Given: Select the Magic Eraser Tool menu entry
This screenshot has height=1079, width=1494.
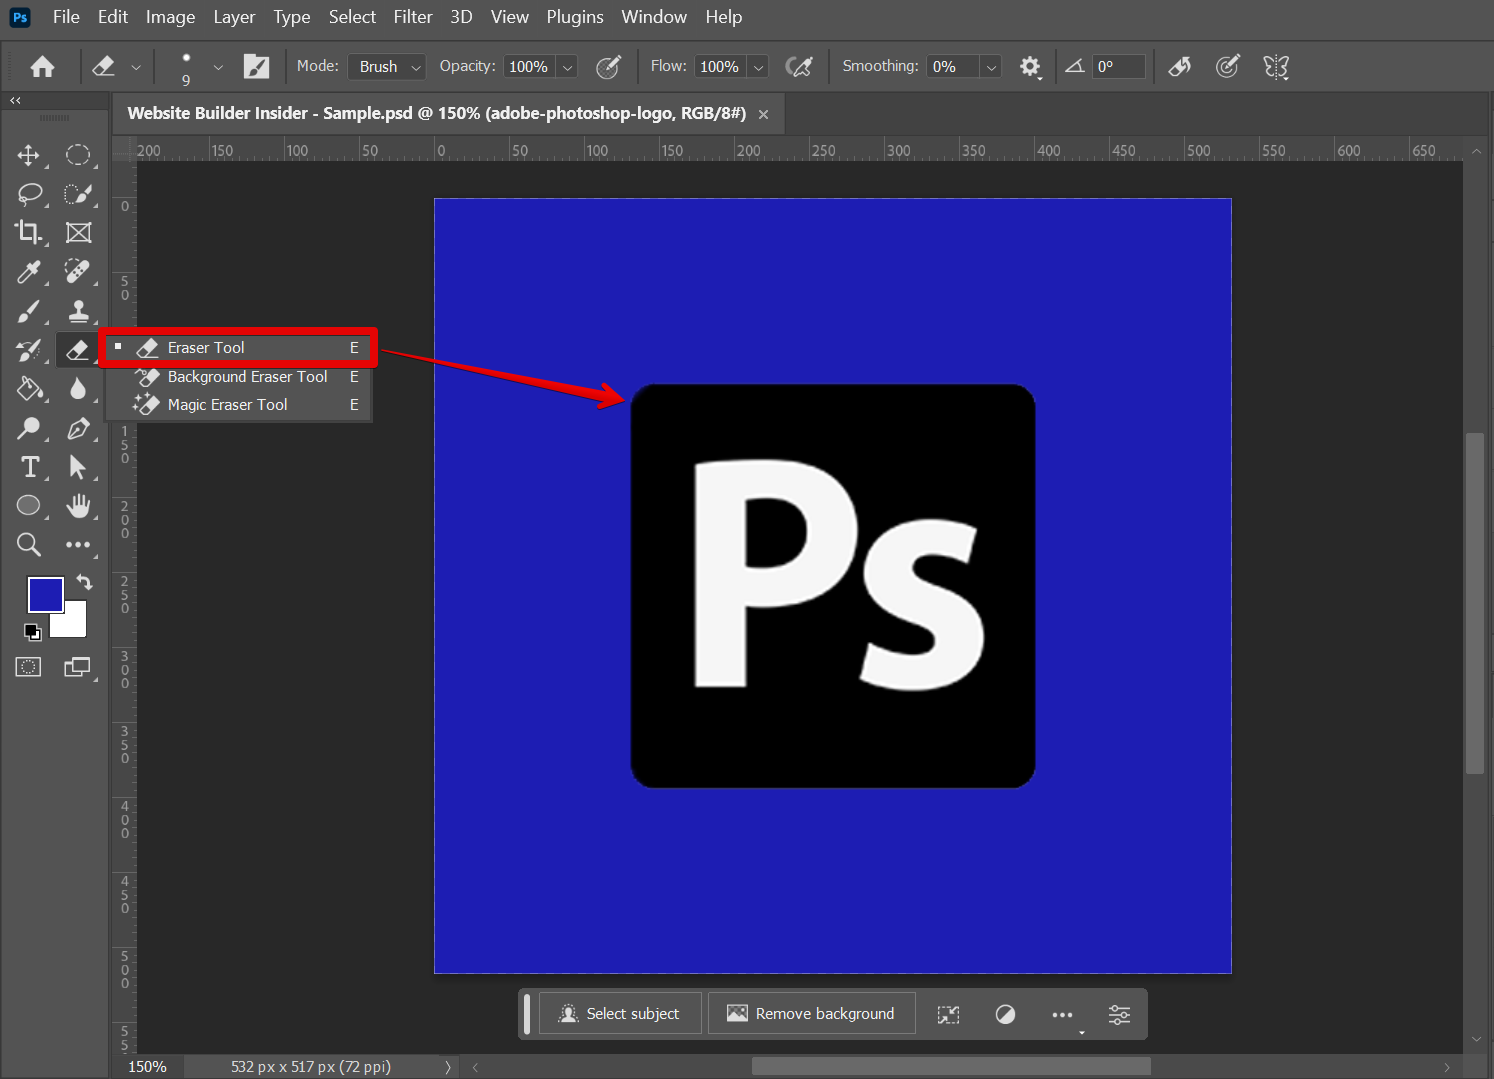Looking at the screenshot, I should point(227,404).
